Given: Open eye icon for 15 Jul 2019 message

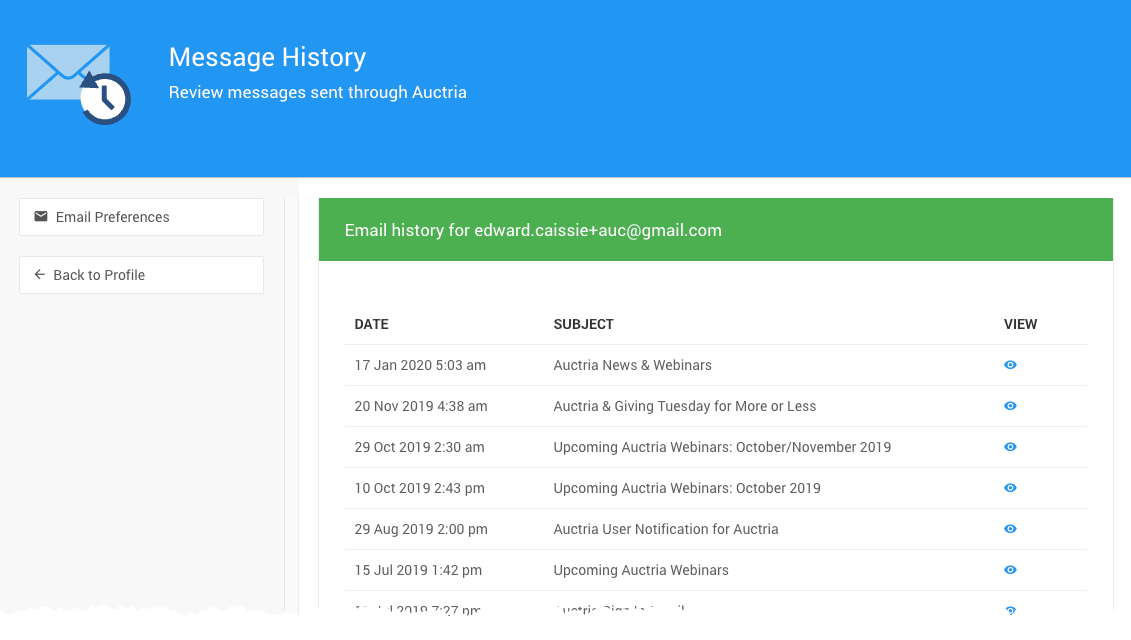Looking at the screenshot, I should [x=1010, y=570].
